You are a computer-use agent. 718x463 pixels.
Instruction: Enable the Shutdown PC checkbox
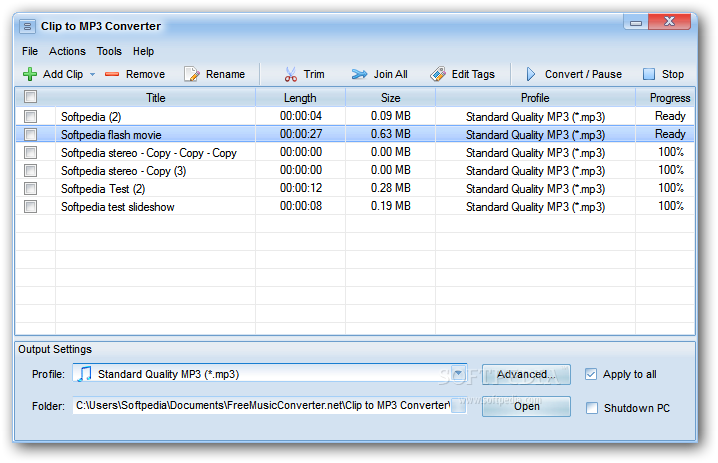point(592,408)
